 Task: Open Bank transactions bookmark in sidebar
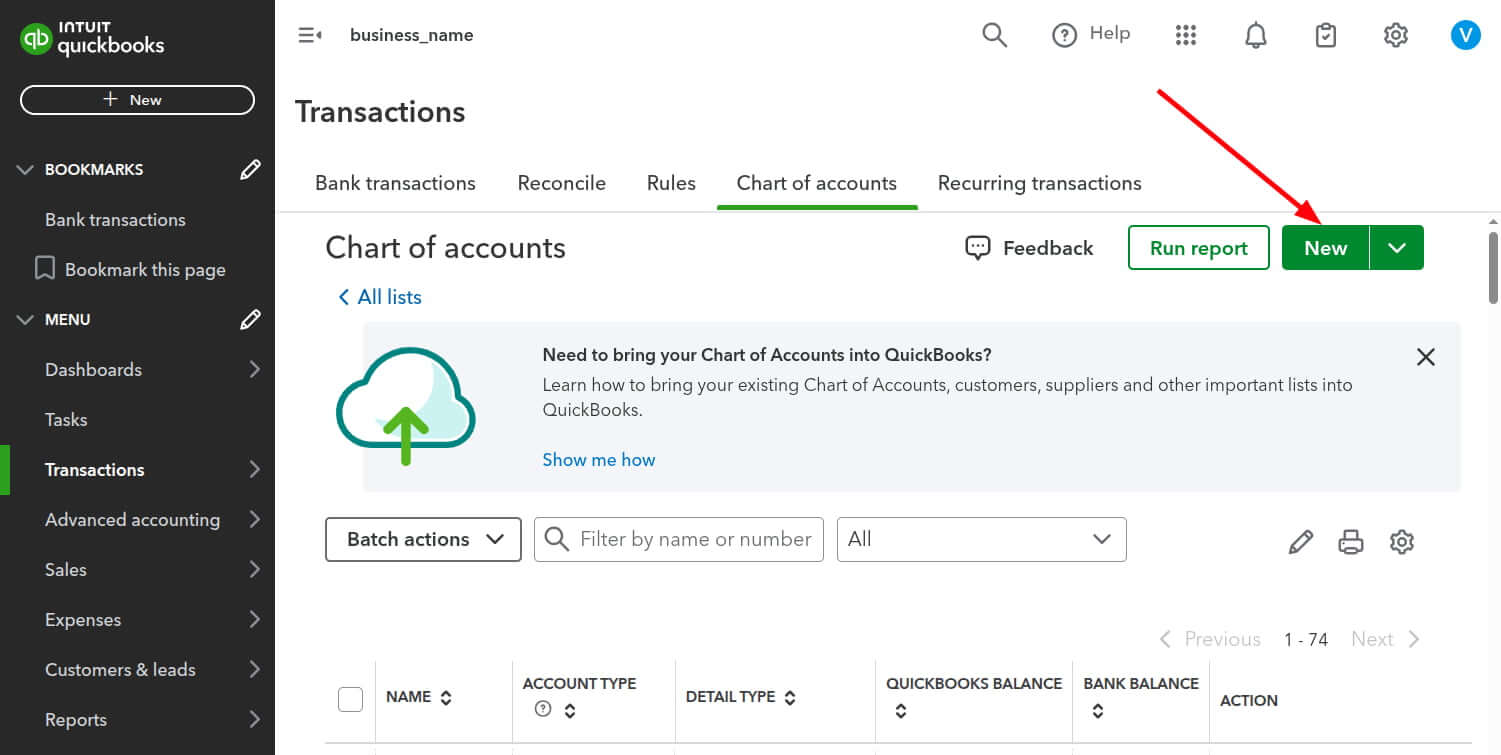click(115, 219)
